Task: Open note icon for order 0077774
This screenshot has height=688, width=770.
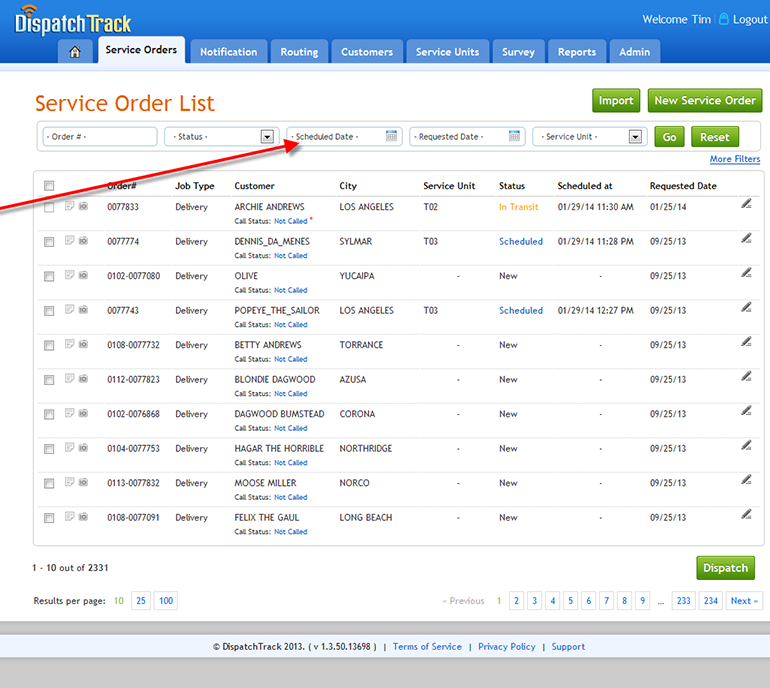Action: [69, 241]
